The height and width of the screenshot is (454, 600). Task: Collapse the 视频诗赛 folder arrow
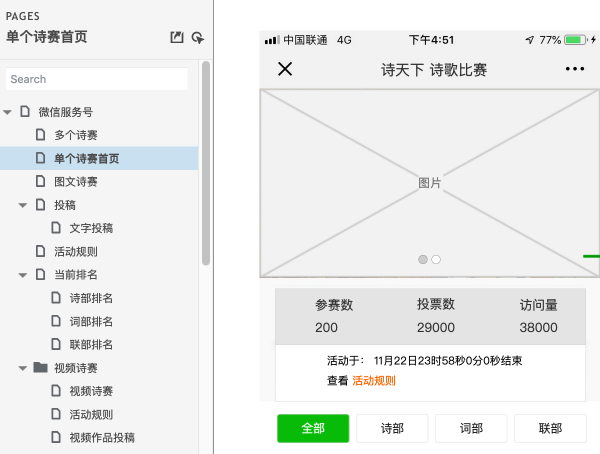tap(23, 368)
